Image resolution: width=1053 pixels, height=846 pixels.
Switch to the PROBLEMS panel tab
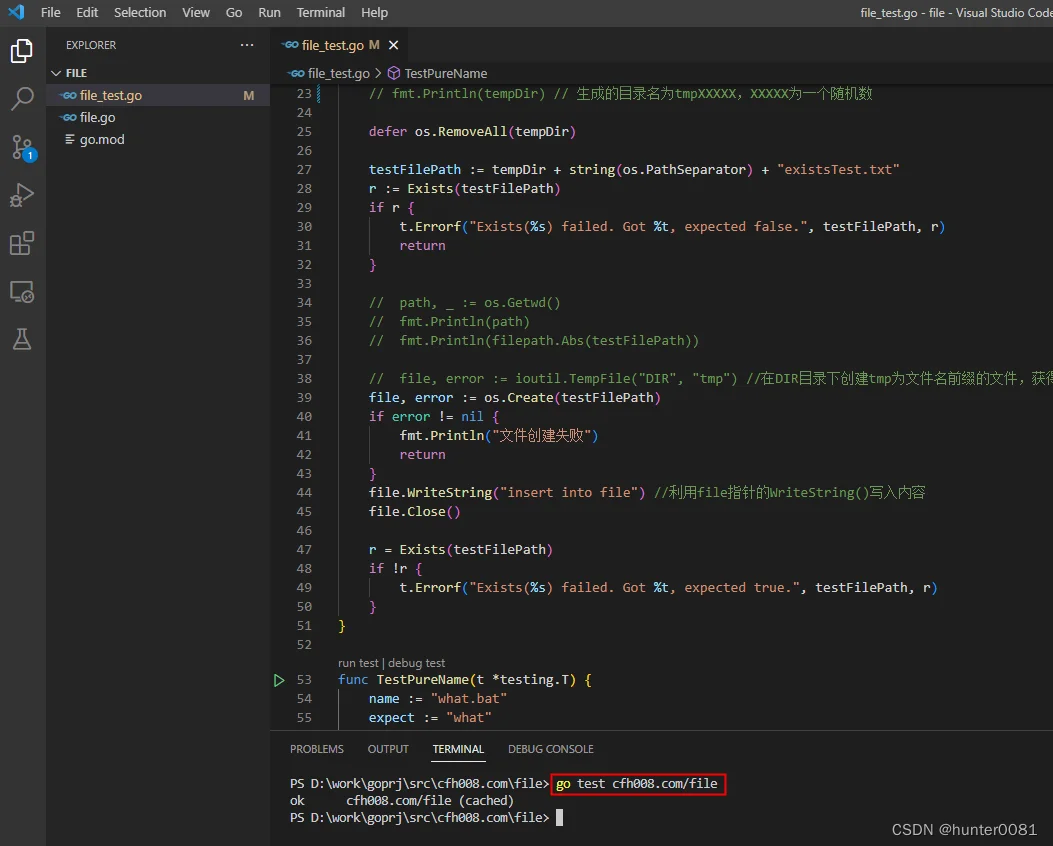click(316, 749)
